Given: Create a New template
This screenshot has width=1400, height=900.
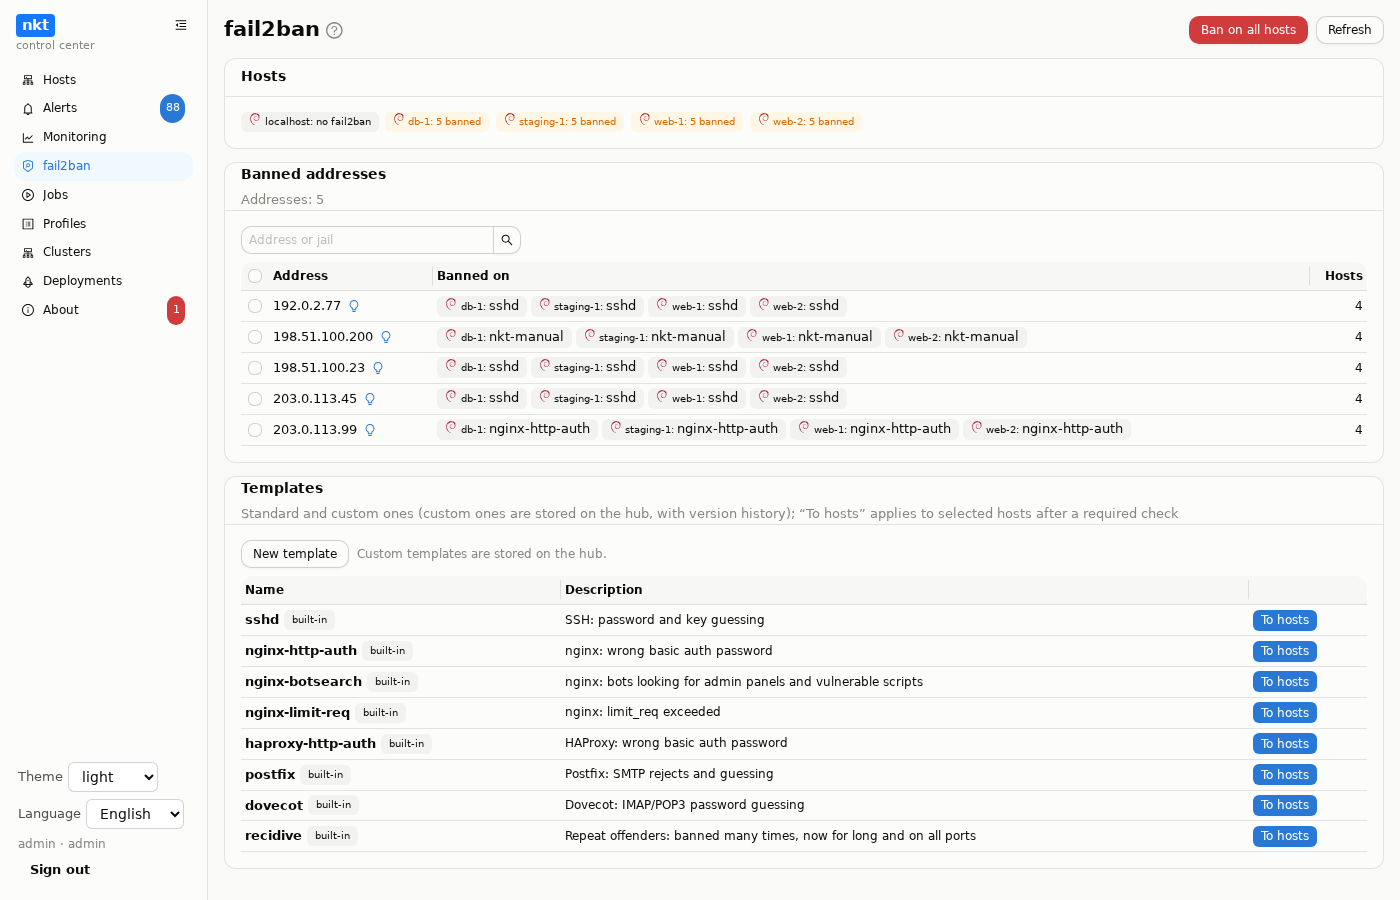Looking at the screenshot, I should 295,554.
